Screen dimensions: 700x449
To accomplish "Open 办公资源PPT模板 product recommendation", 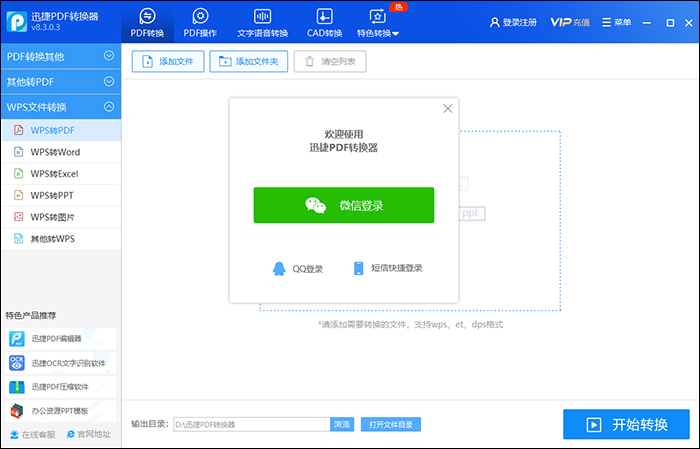I will click(x=62, y=411).
